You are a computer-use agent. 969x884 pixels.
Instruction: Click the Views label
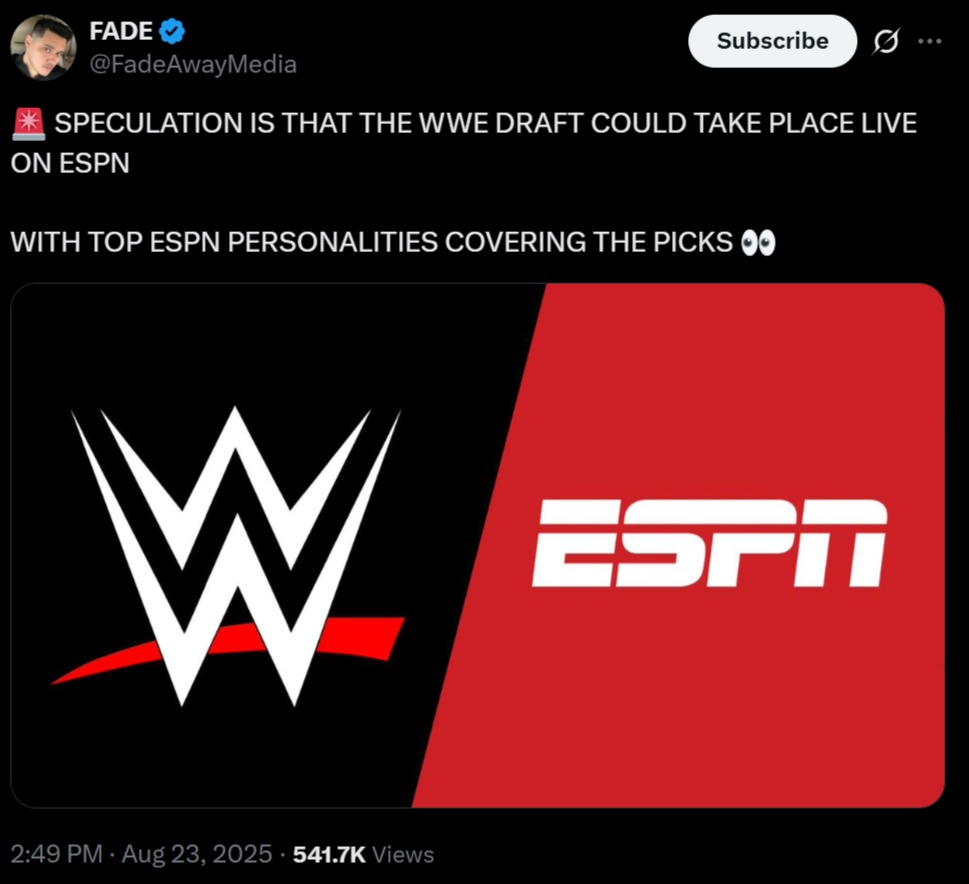point(403,854)
